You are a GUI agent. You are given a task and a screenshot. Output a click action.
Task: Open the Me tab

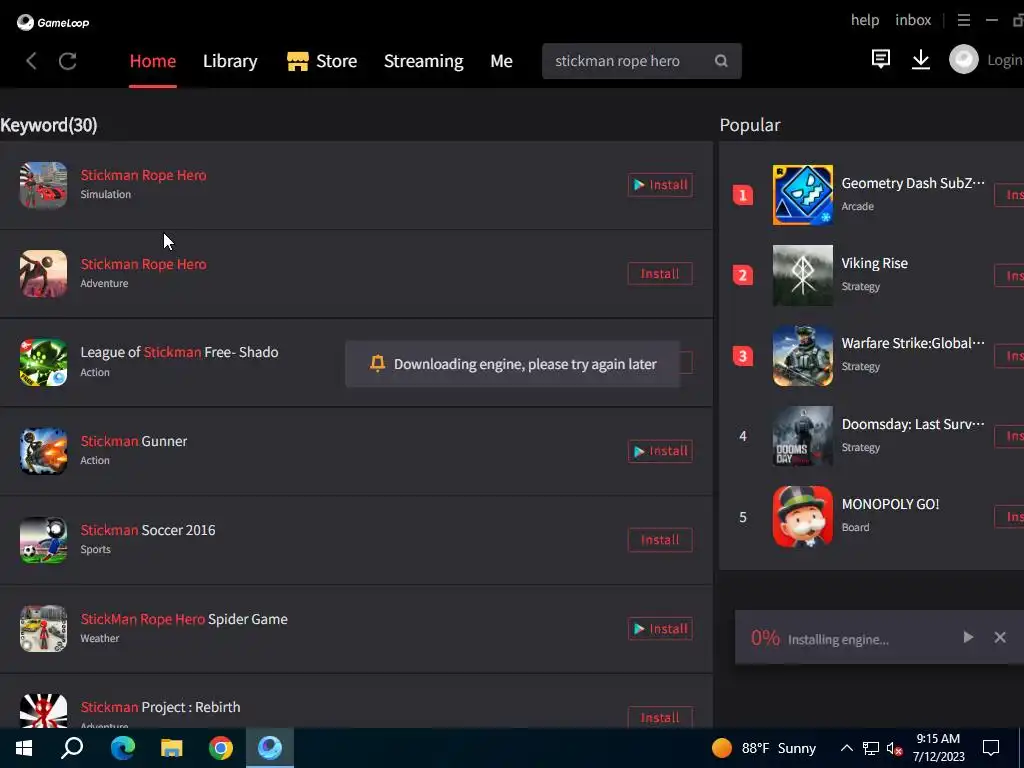[x=501, y=61]
